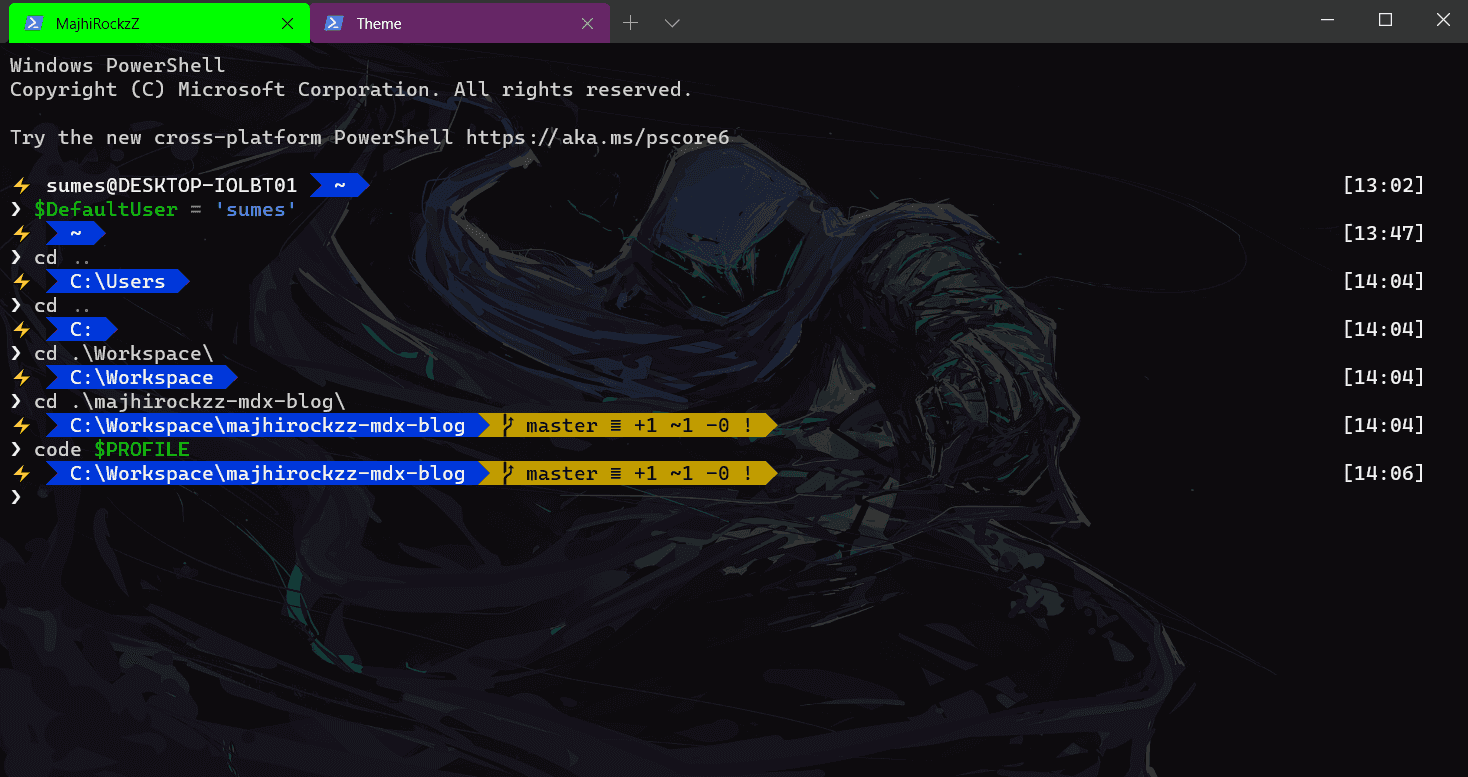This screenshot has height=777, width=1468.
Task: Click PowerShell icon on Theme tab
Action: [335, 23]
